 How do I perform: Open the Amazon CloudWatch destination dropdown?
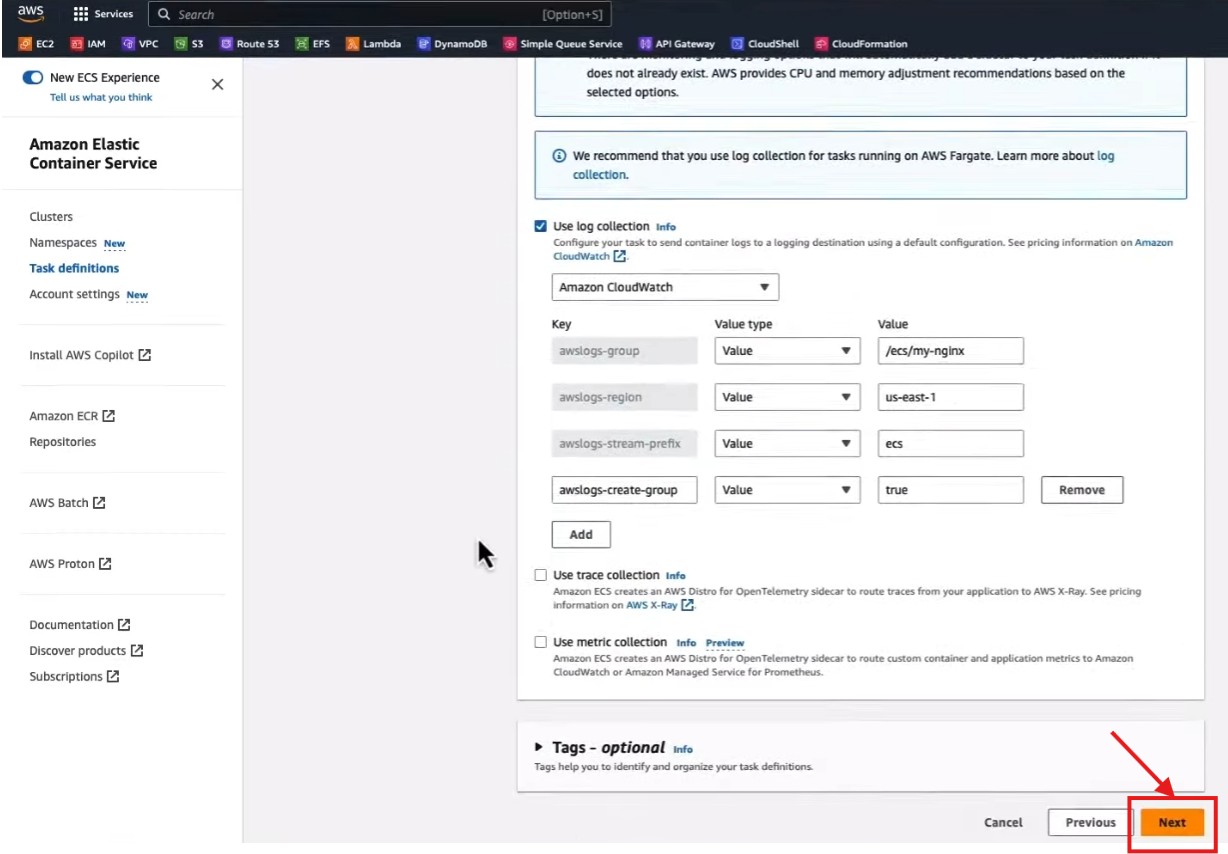(664, 287)
